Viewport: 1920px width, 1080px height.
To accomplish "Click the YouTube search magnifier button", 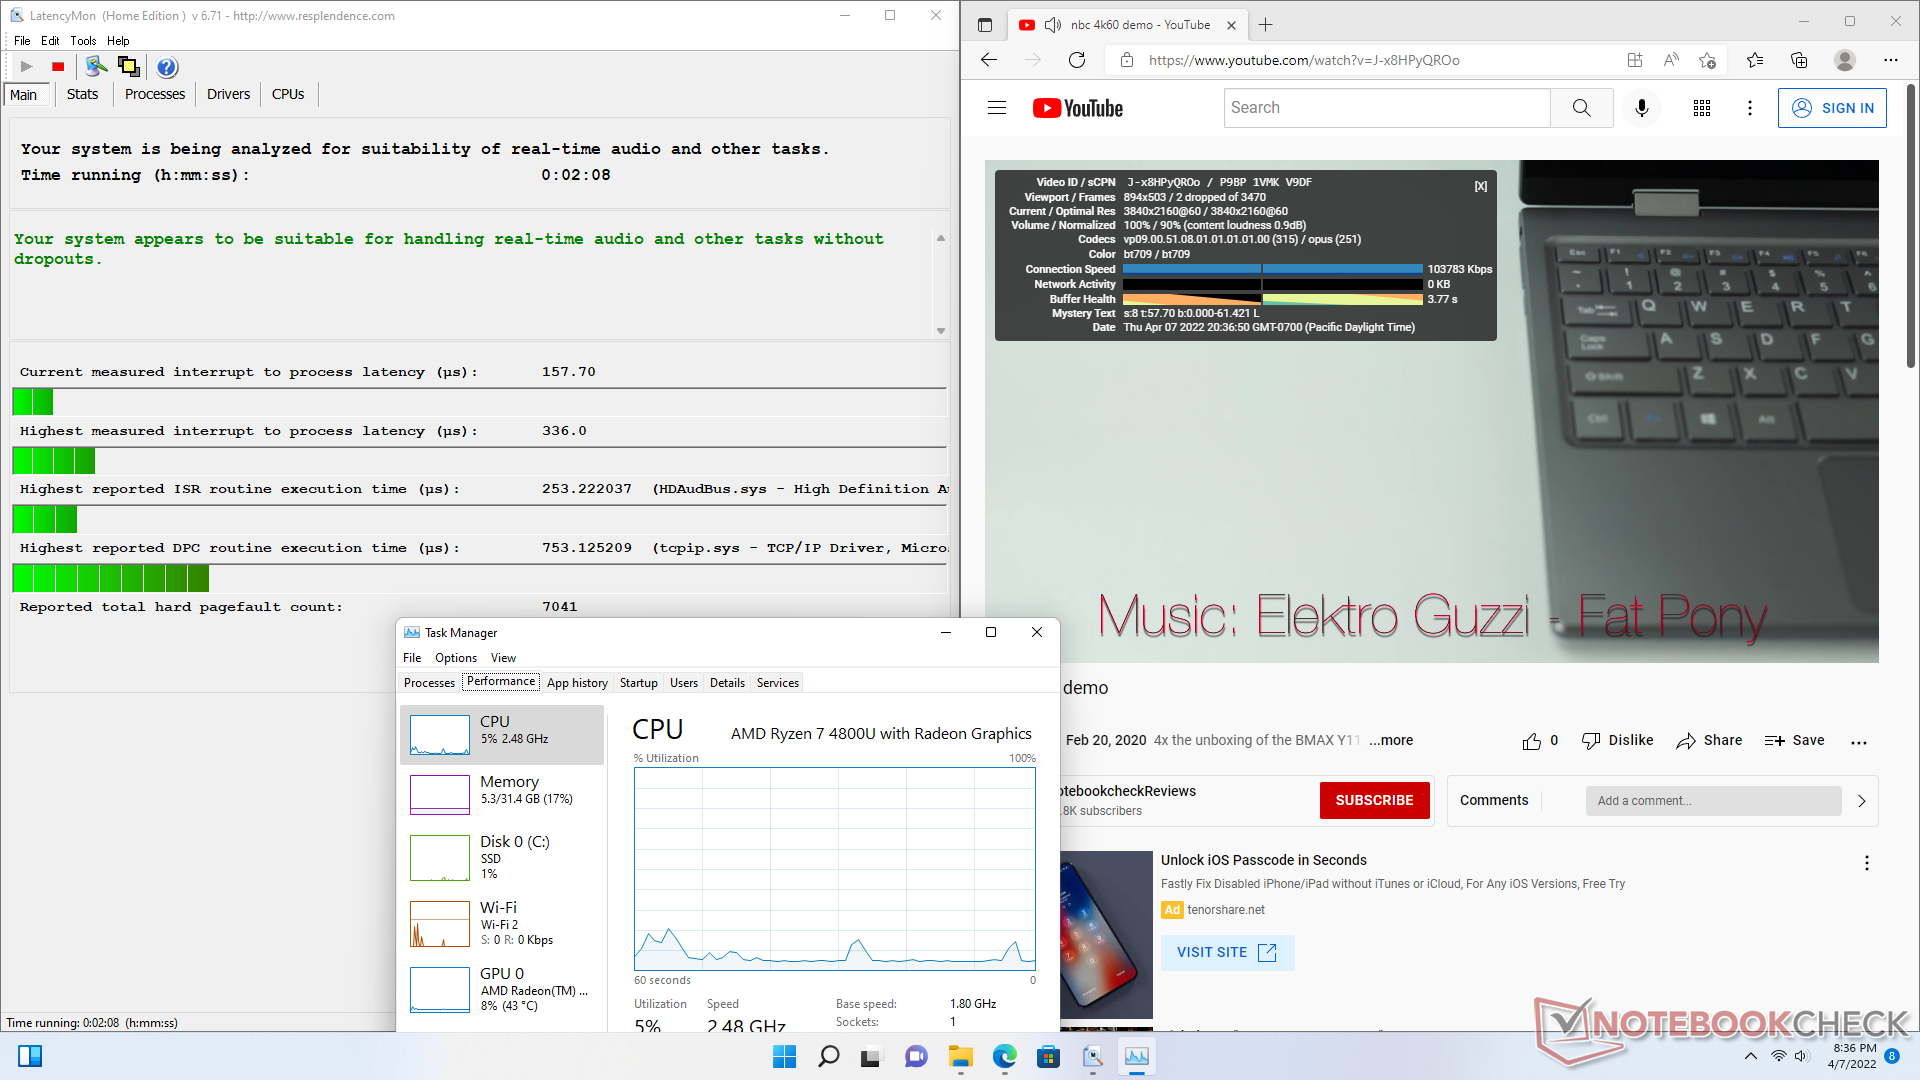I will pyautogui.click(x=1581, y=108).
